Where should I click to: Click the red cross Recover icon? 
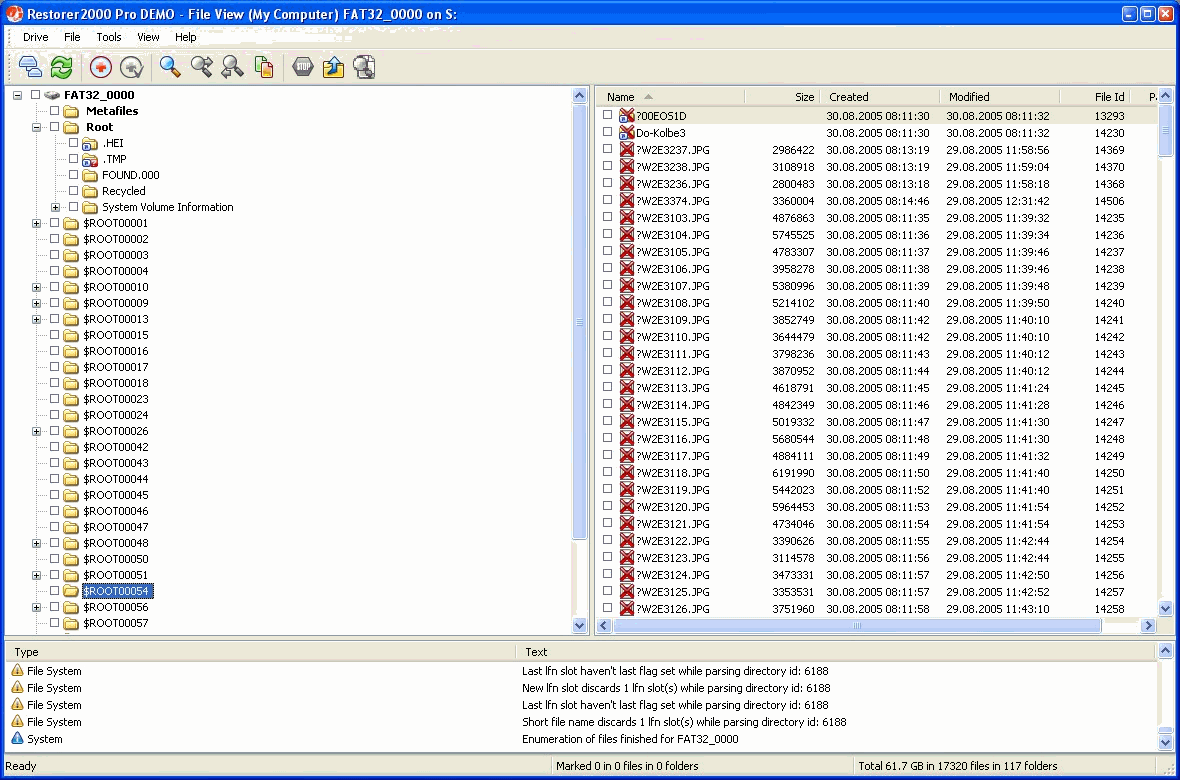point(101,67)
